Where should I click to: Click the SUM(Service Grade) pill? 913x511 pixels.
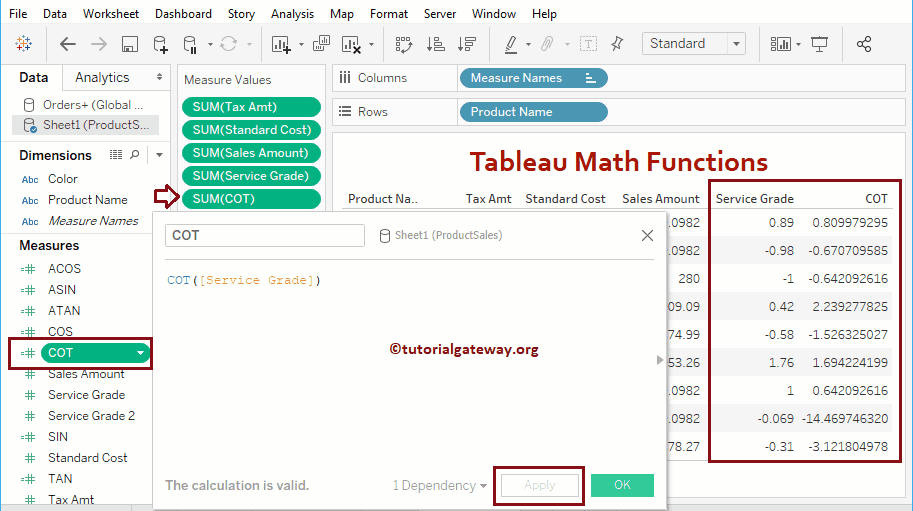pos(251,176)
